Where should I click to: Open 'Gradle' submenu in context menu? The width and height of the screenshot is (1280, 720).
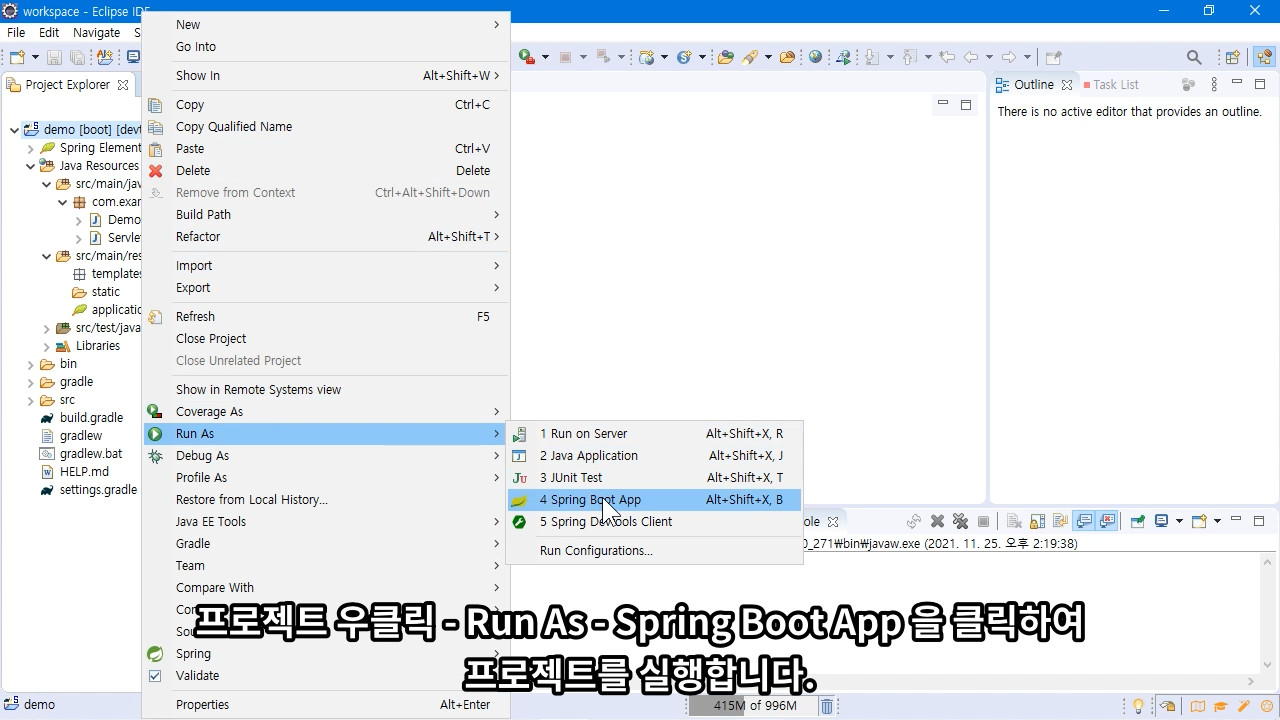click(325, 544)
